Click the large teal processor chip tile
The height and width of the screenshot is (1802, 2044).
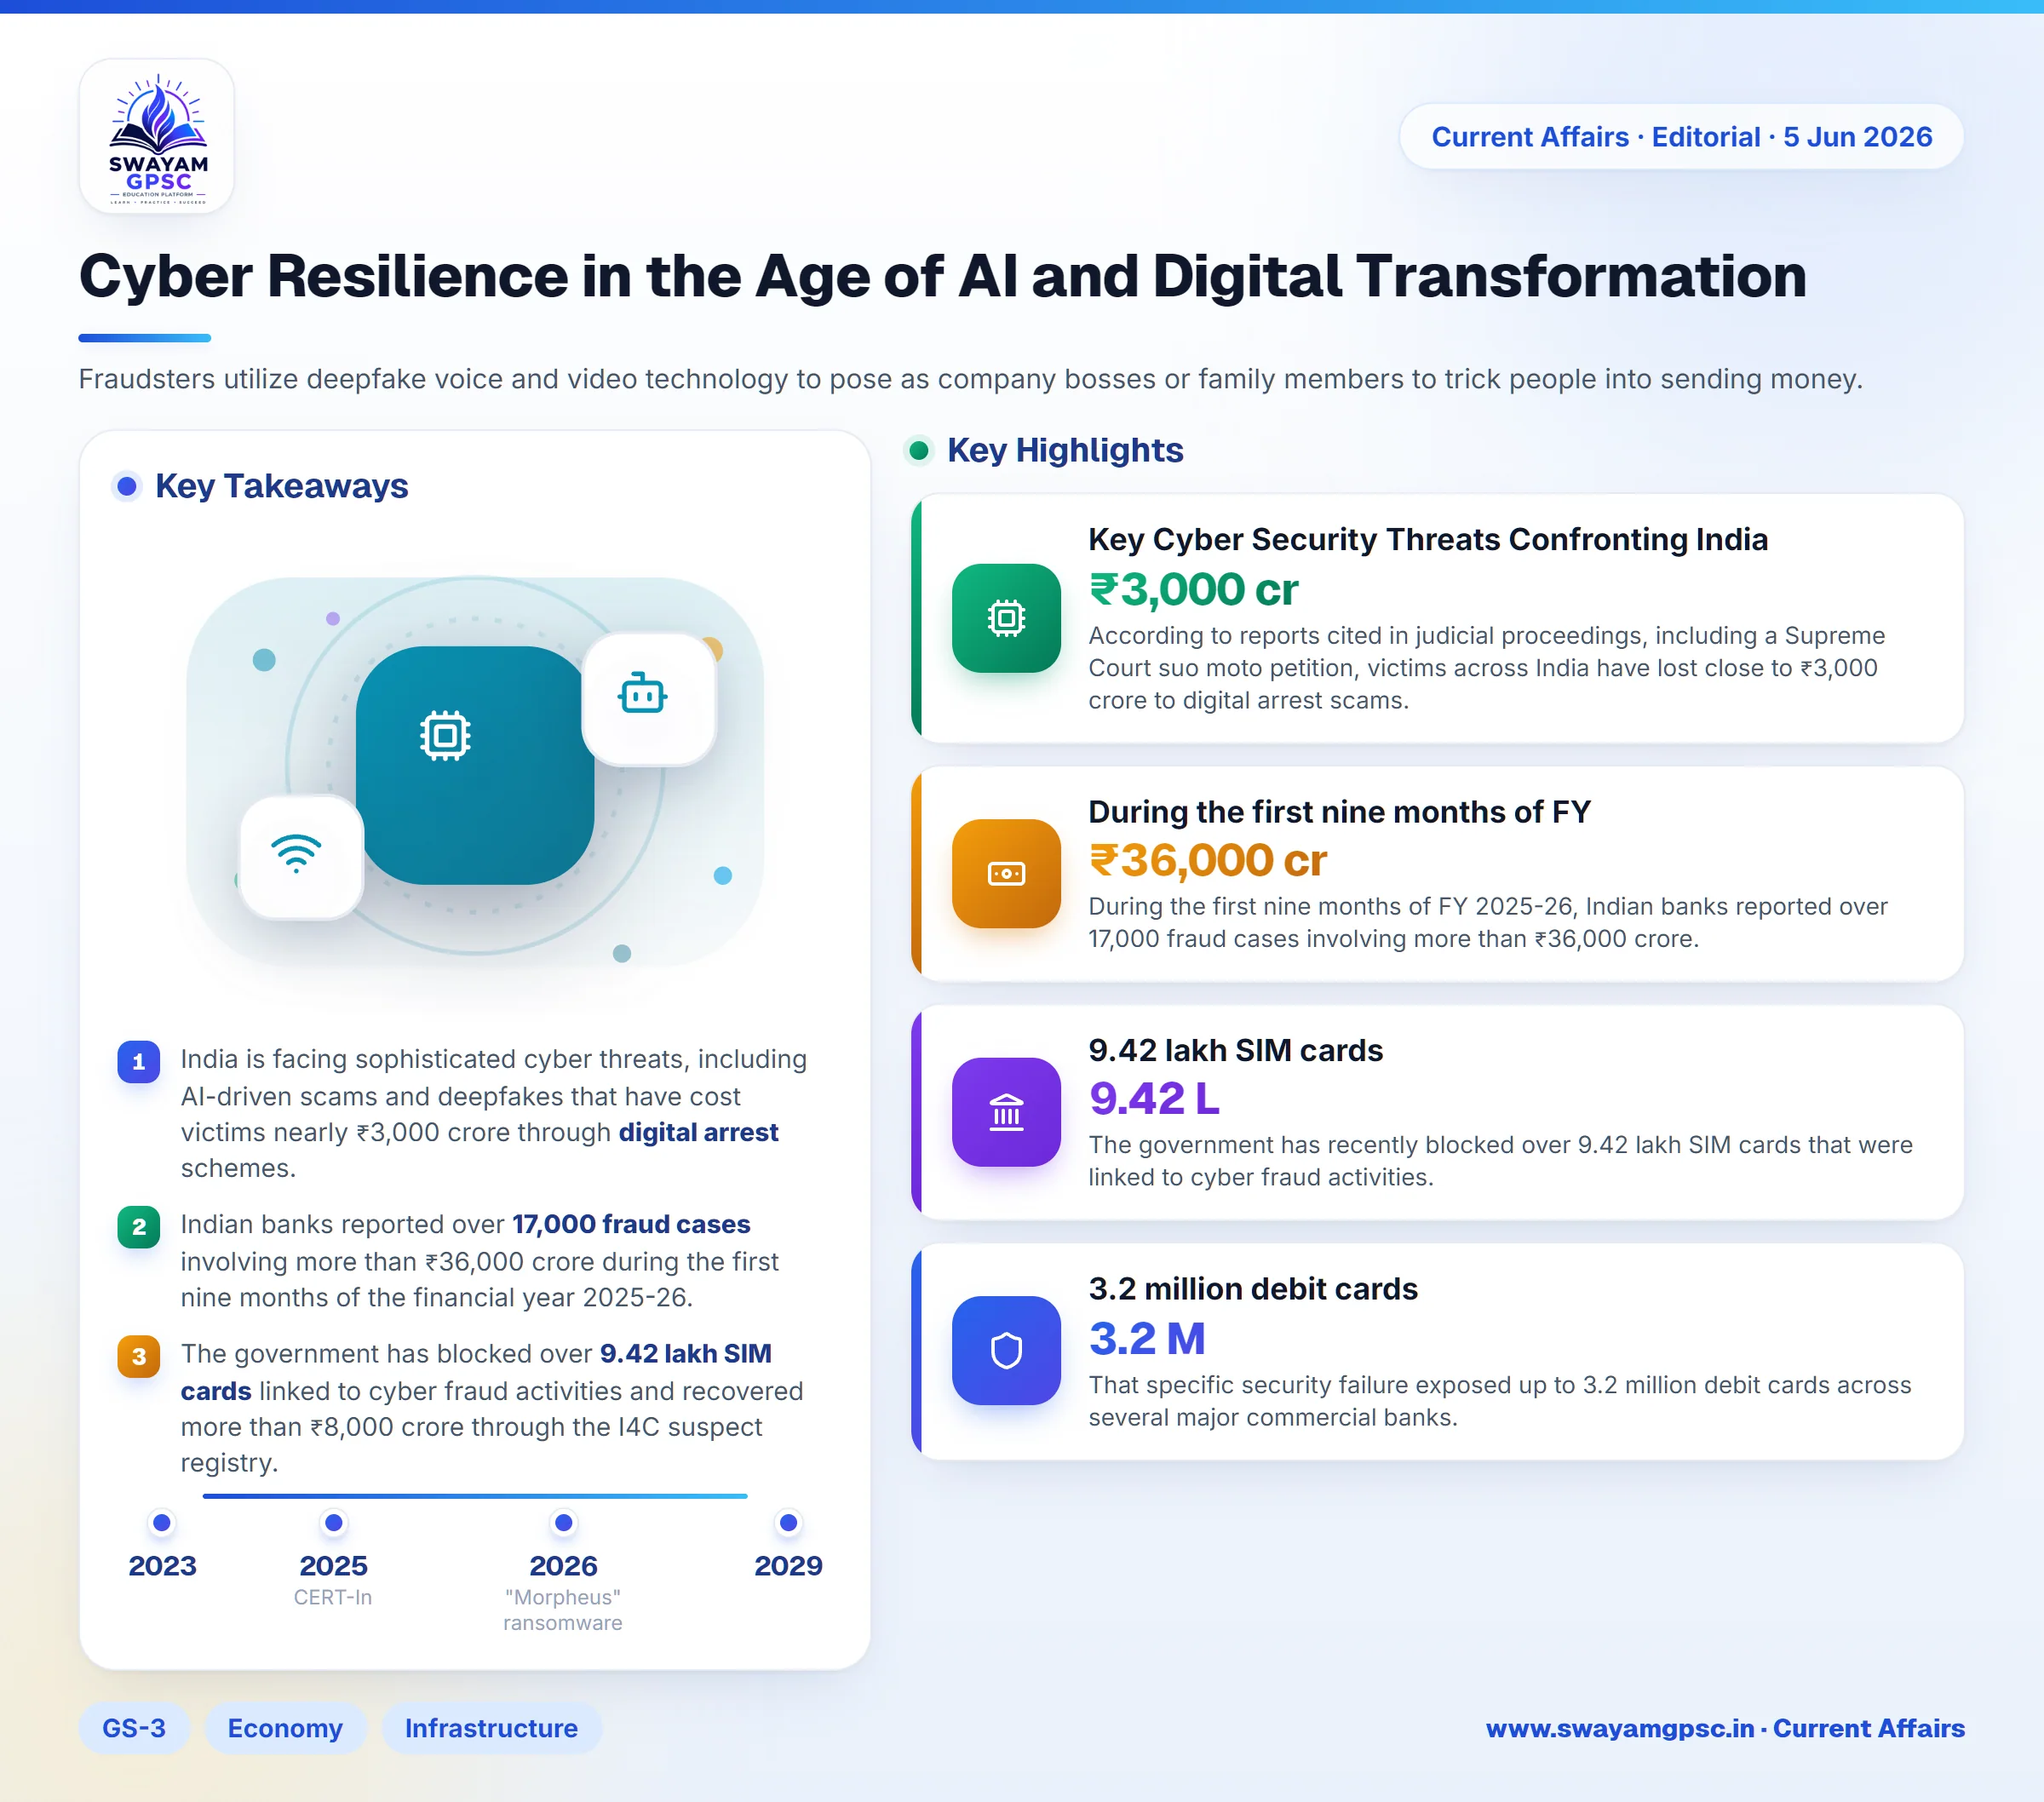(475, 765)
